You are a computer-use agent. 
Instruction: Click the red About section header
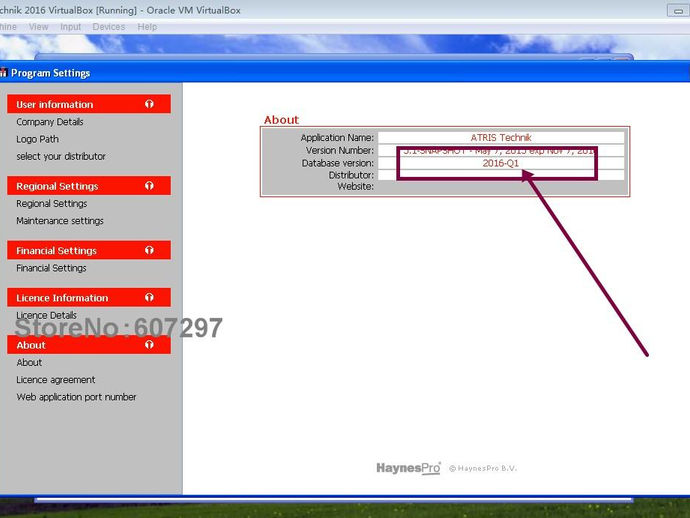[x=89, y=345]
